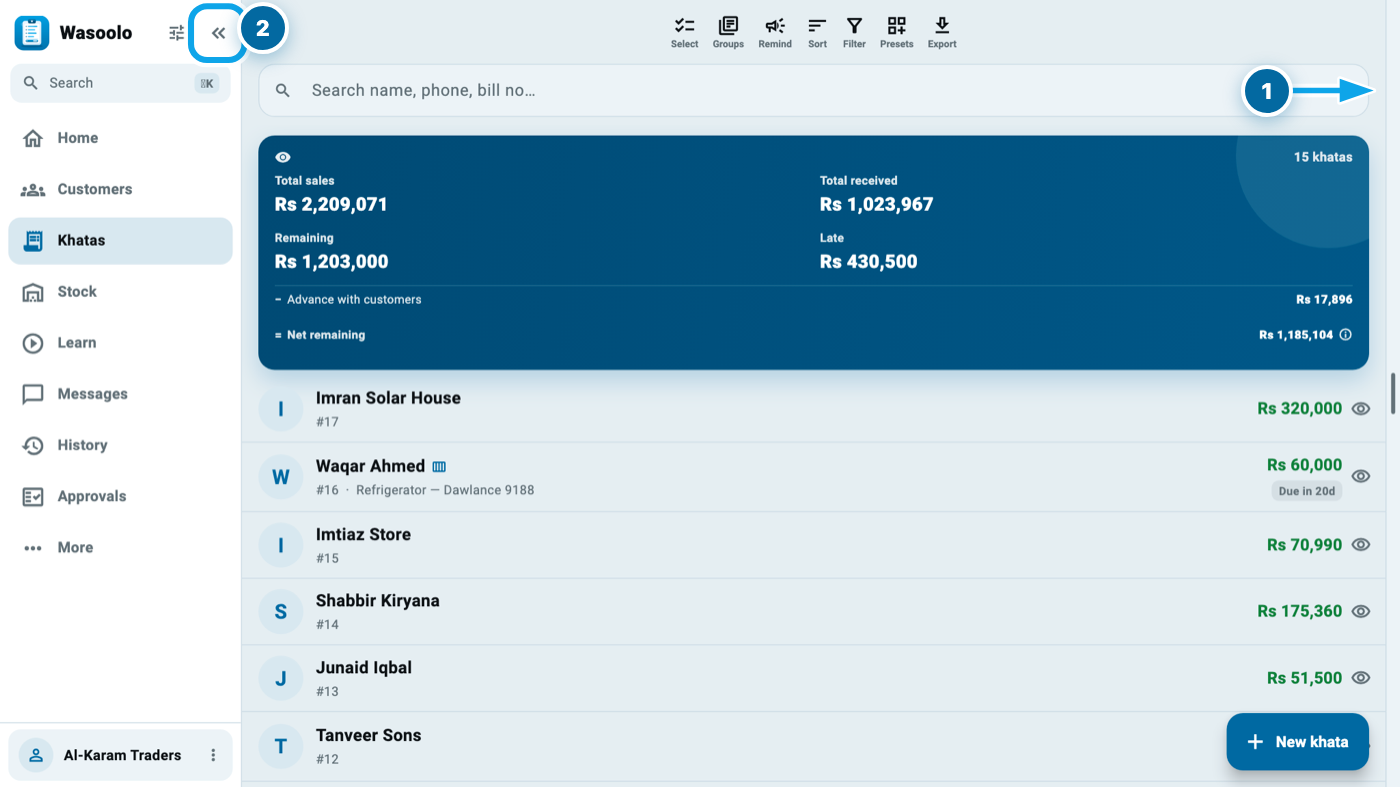Toggle eye icon for Imtiaz Store

tap(1361, 545)
